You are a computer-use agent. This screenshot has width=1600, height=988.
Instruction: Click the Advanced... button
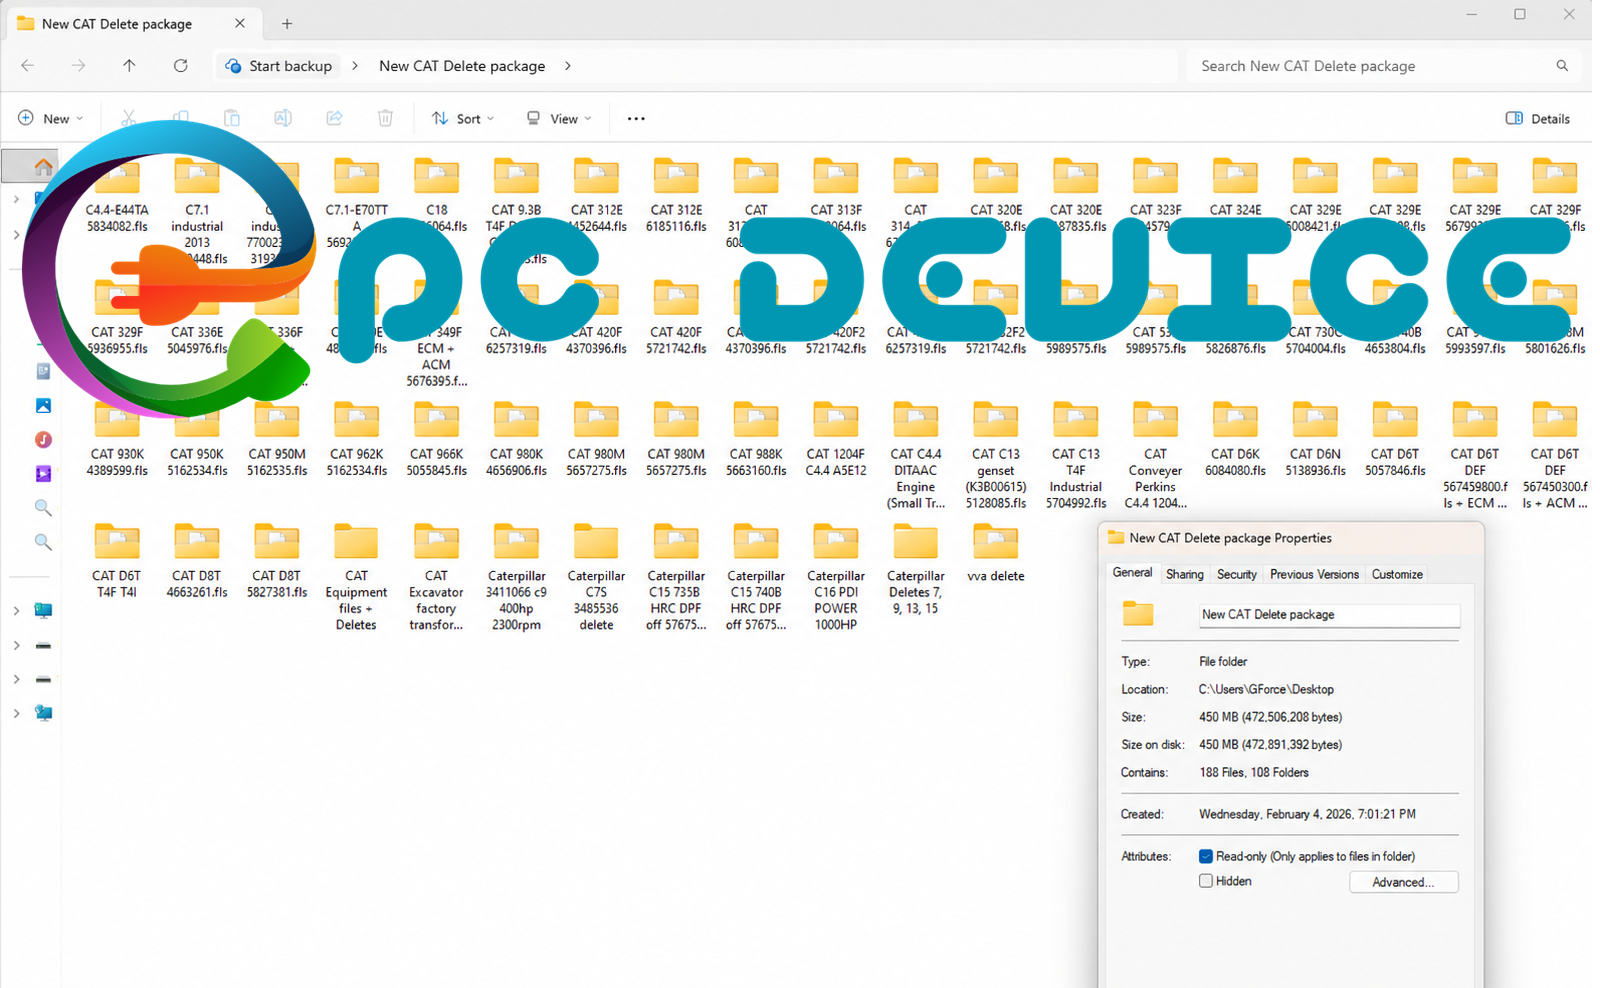point(1403,882)
